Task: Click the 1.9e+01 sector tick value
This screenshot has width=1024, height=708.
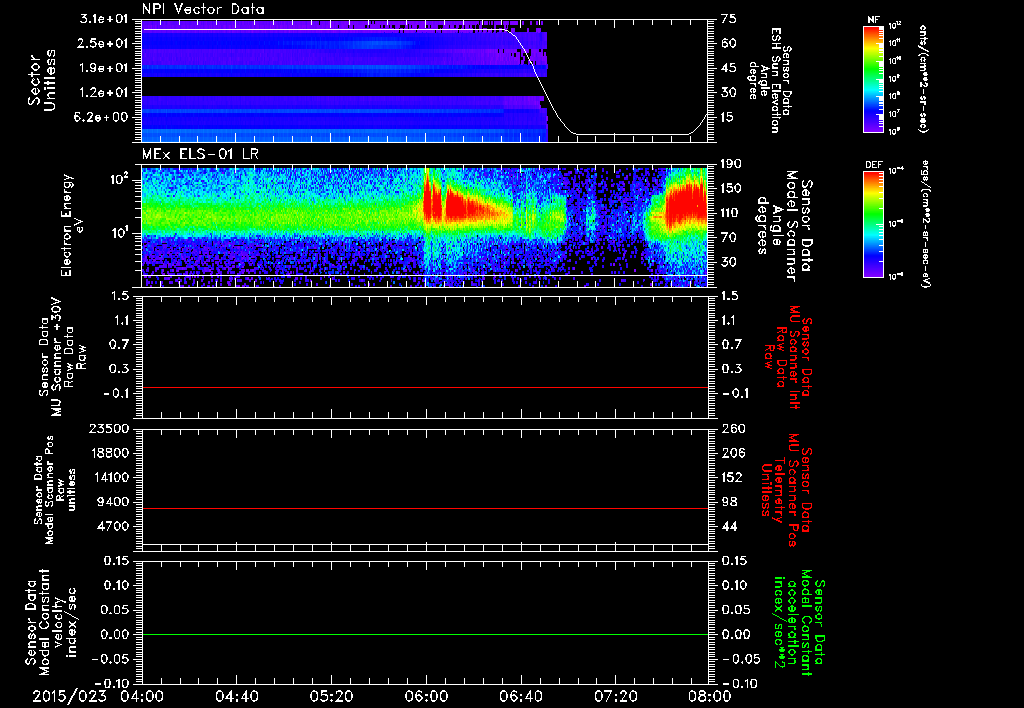Action: 104,68
